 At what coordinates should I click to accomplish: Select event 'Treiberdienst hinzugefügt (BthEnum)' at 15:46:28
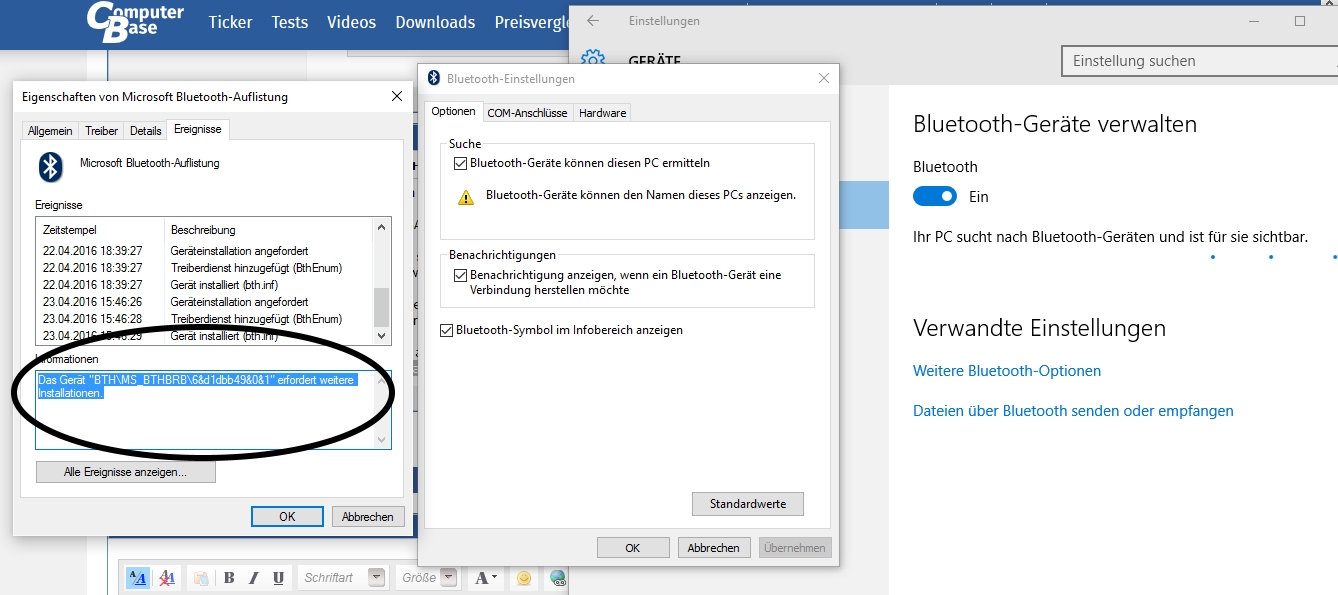(204, 319)
